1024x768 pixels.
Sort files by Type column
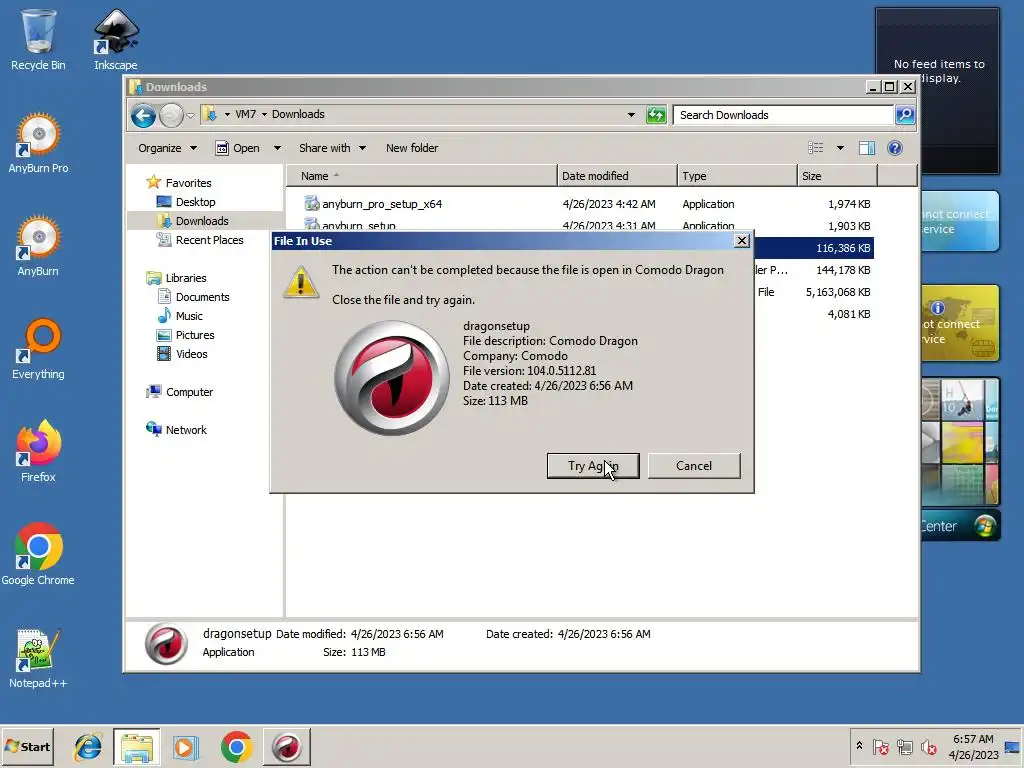pyautogui.click(x=737, y=176)
